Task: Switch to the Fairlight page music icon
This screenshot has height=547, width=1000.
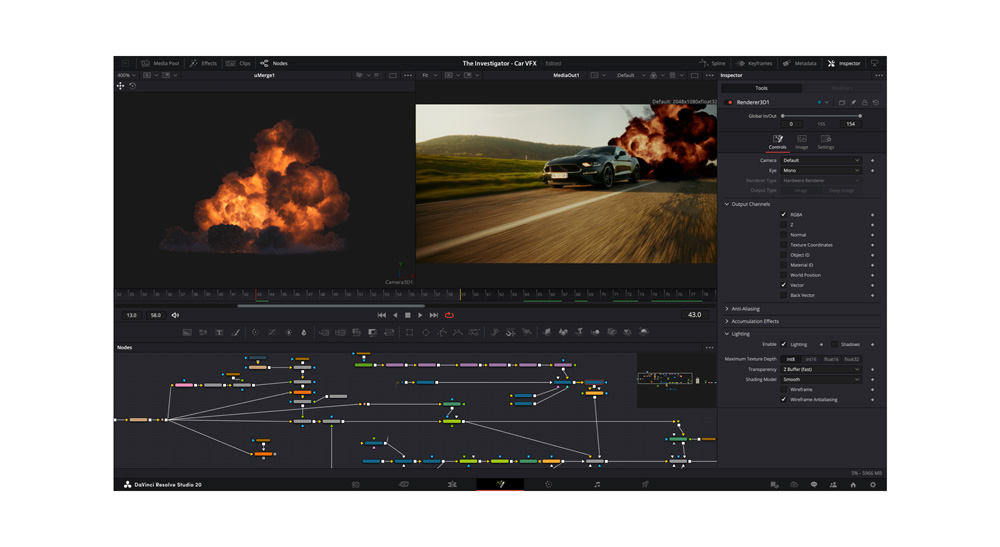Action: (x=597, y=484)
